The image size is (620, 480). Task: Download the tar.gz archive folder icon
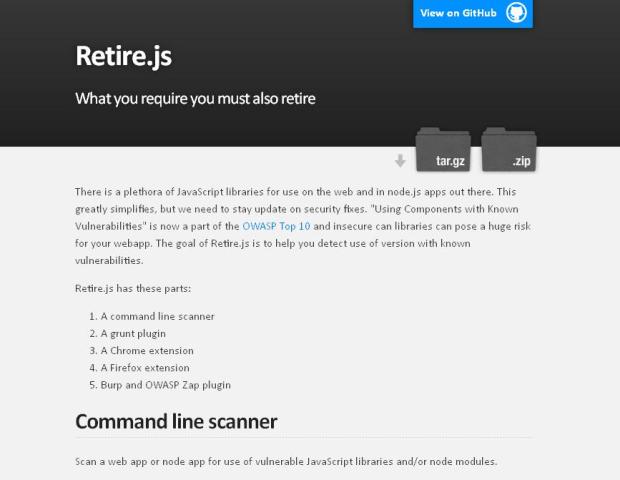[442, 149]
